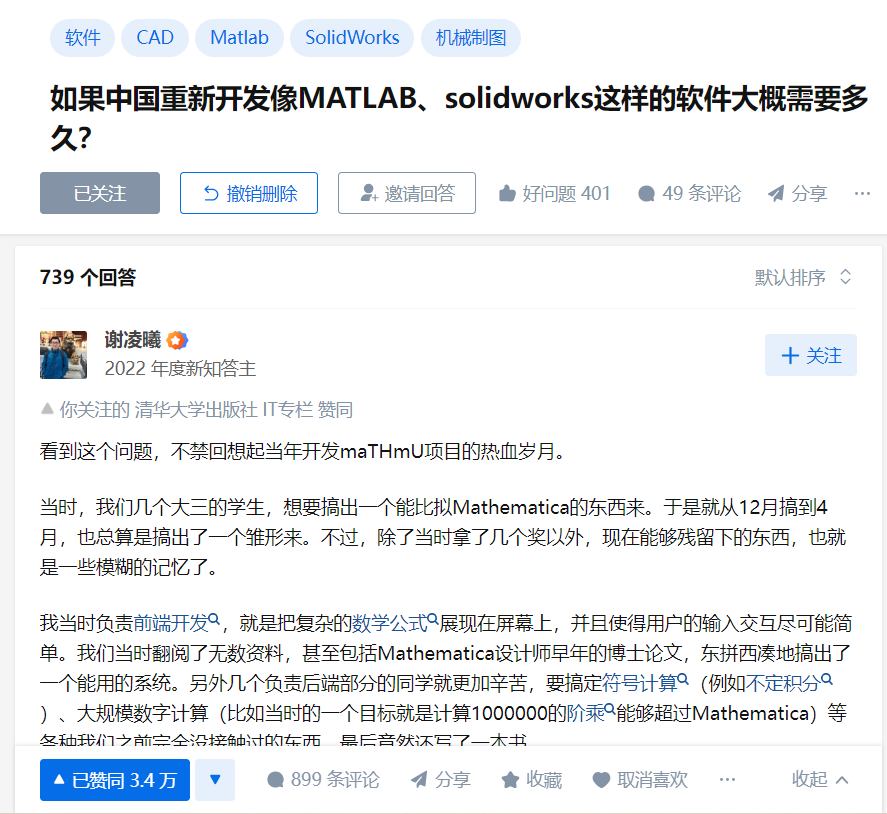Click the 邀请回答 button
887x814 pixels.
[x=407, y=193]
